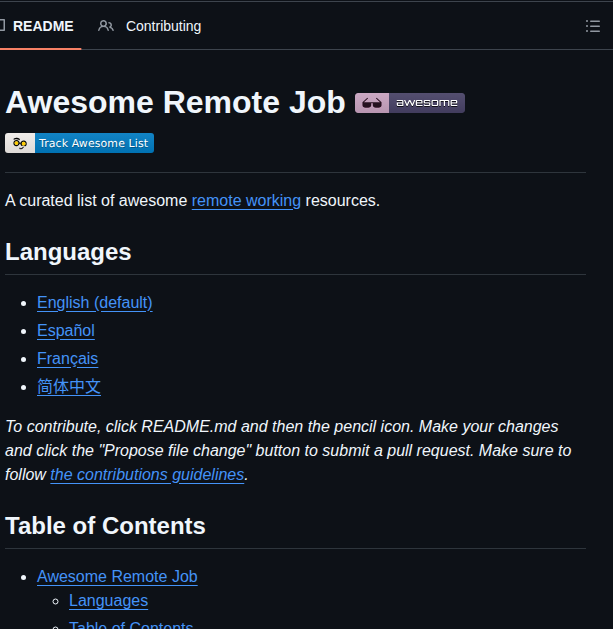Viewport: 613px width, 629px height.
Task: Select English (default) language link
Action: (95, 302)
